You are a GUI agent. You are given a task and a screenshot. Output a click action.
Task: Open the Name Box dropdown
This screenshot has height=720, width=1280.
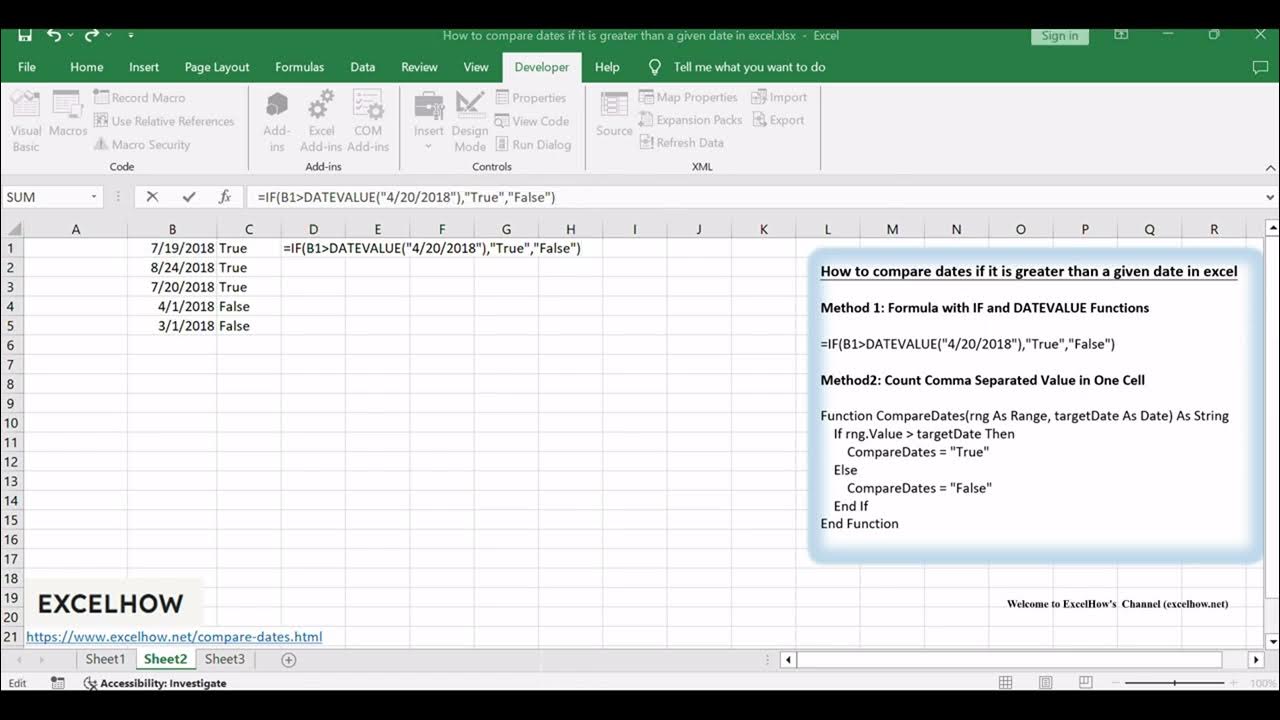point(94,197)
